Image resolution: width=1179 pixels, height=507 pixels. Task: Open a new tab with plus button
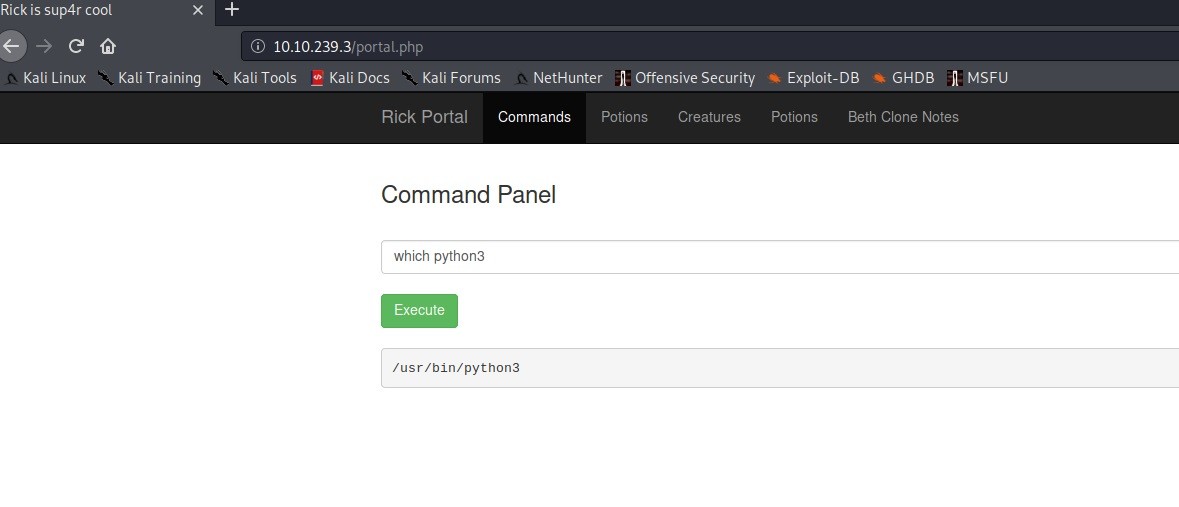(x=232, y=10)
